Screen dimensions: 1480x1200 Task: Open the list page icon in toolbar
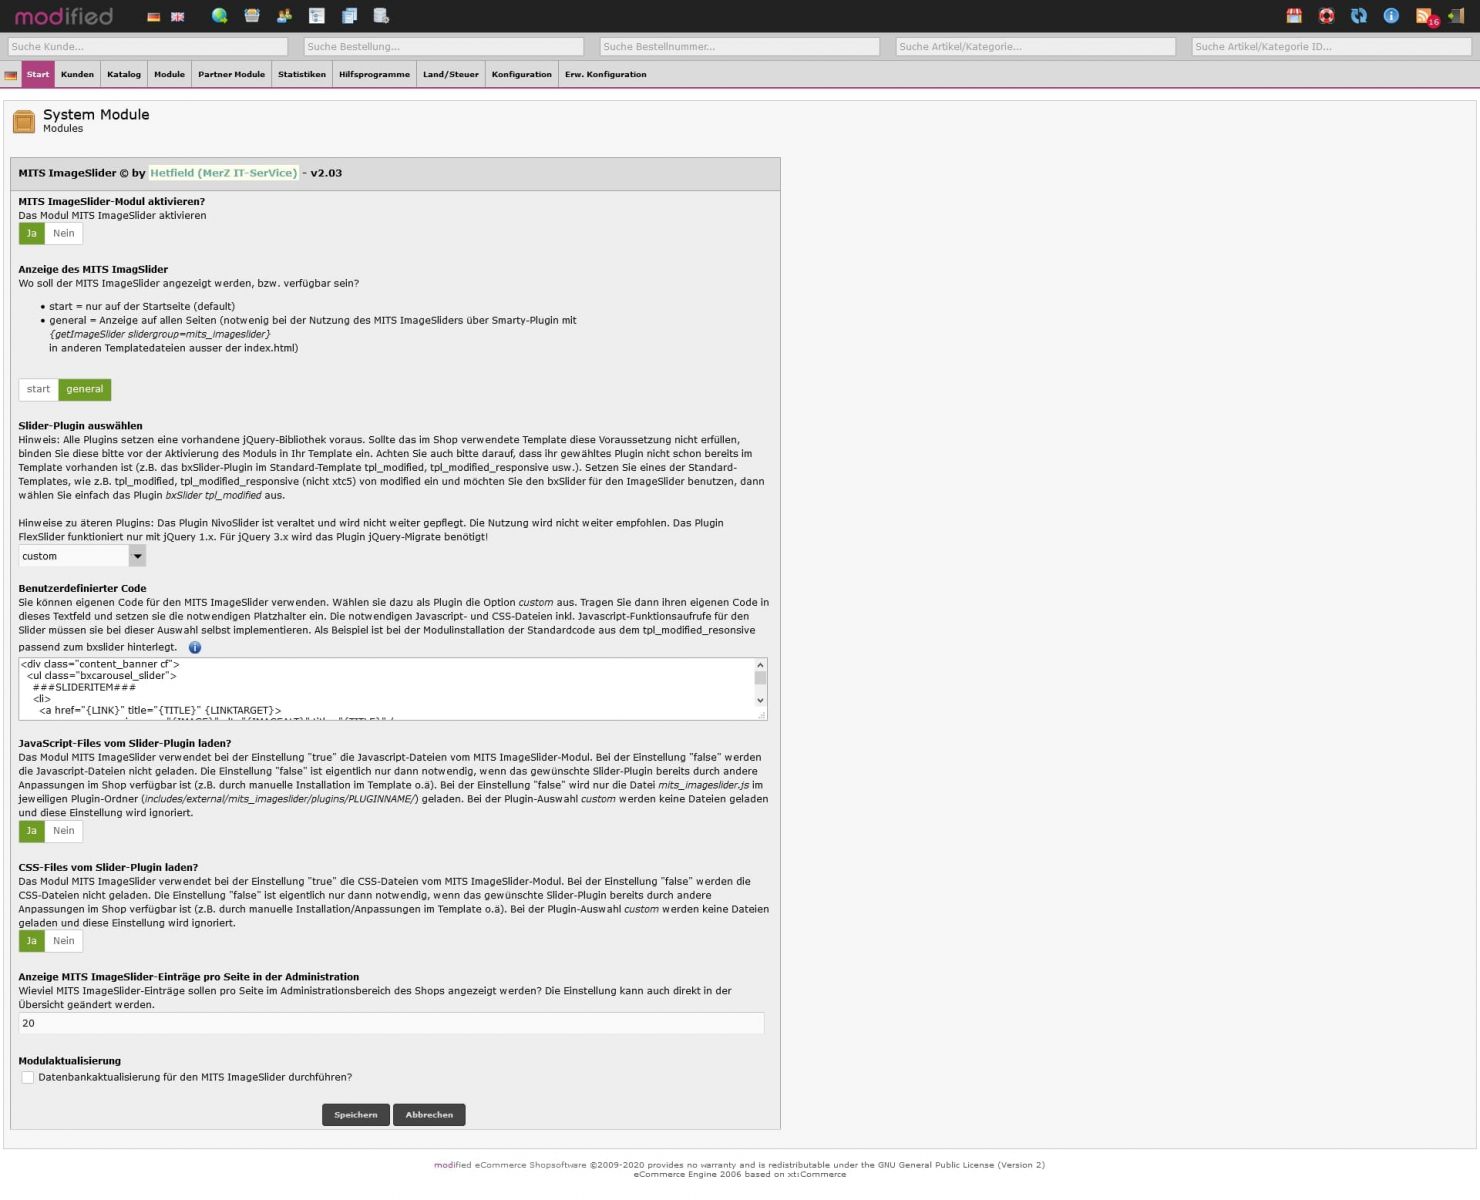[x=316, y=16]
